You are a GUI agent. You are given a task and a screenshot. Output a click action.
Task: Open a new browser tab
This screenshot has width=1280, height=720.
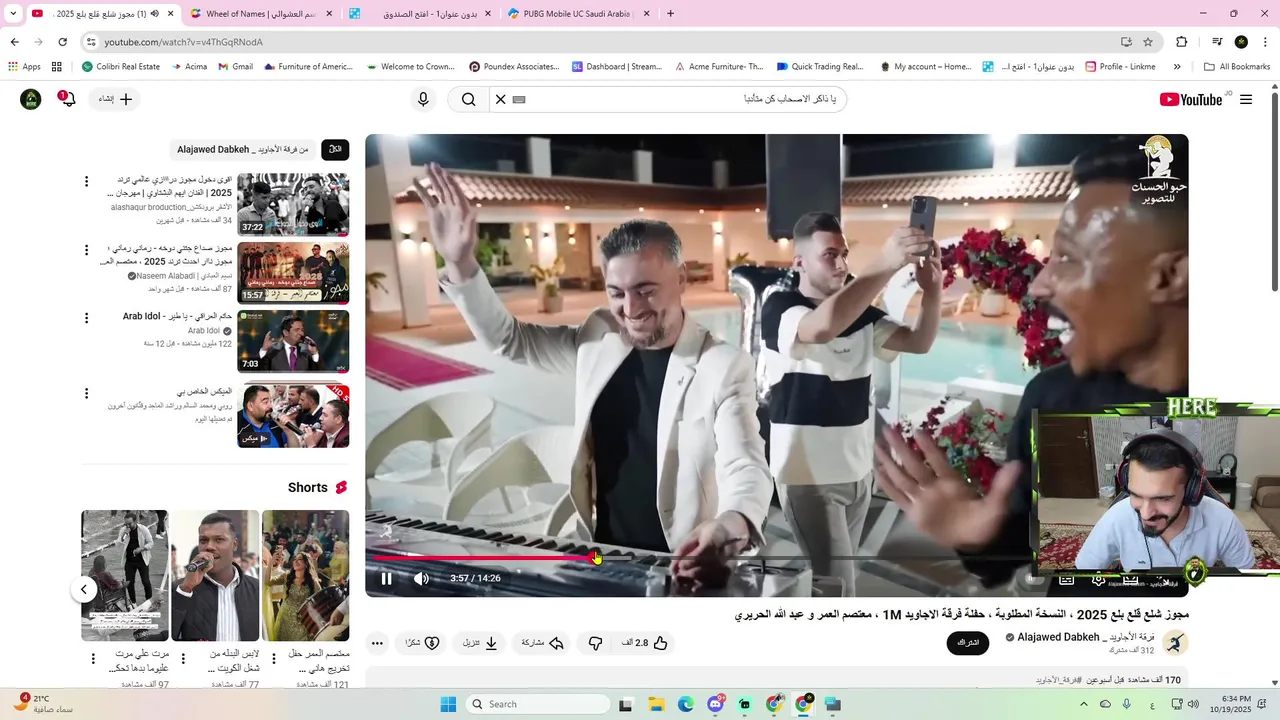[670, 14]
